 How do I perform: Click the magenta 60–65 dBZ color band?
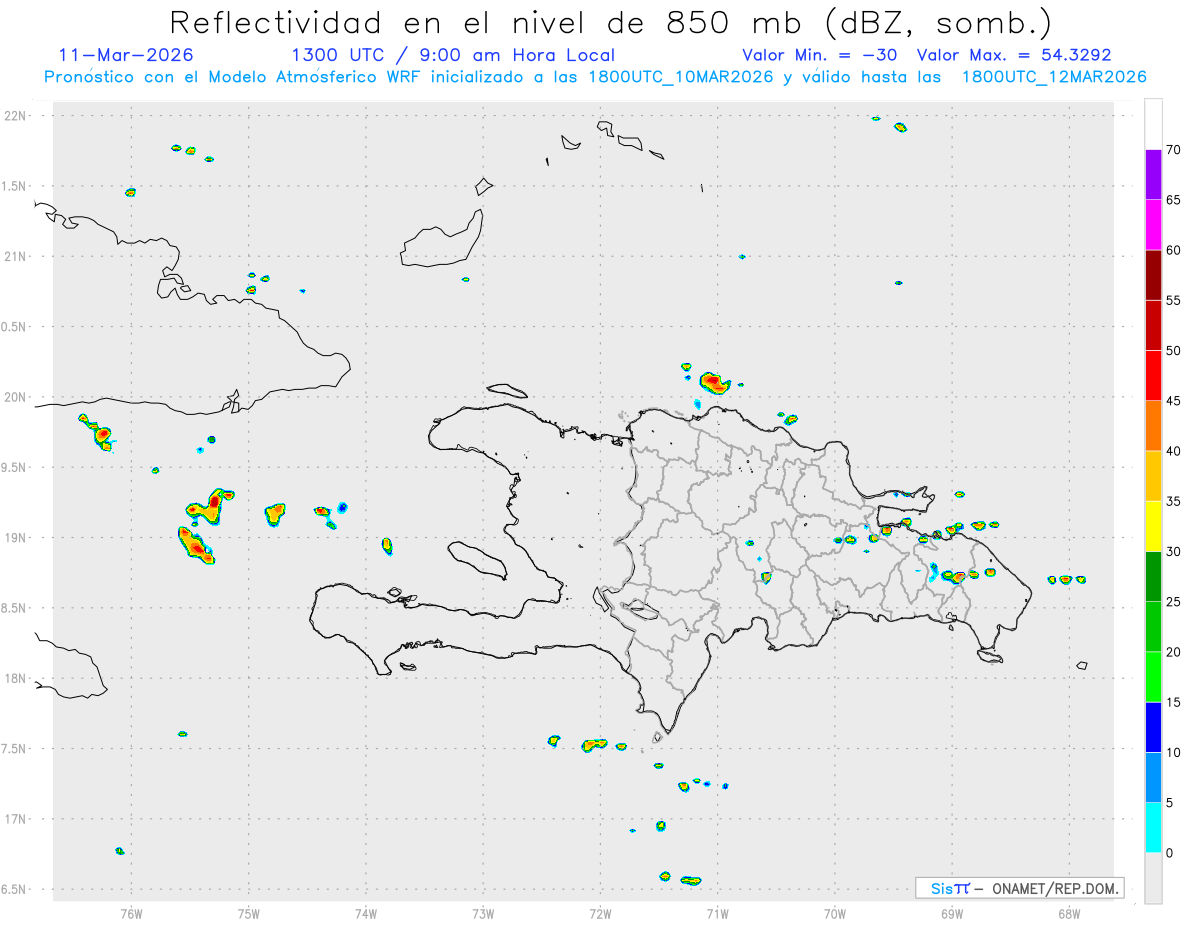tap(1153, 225)
